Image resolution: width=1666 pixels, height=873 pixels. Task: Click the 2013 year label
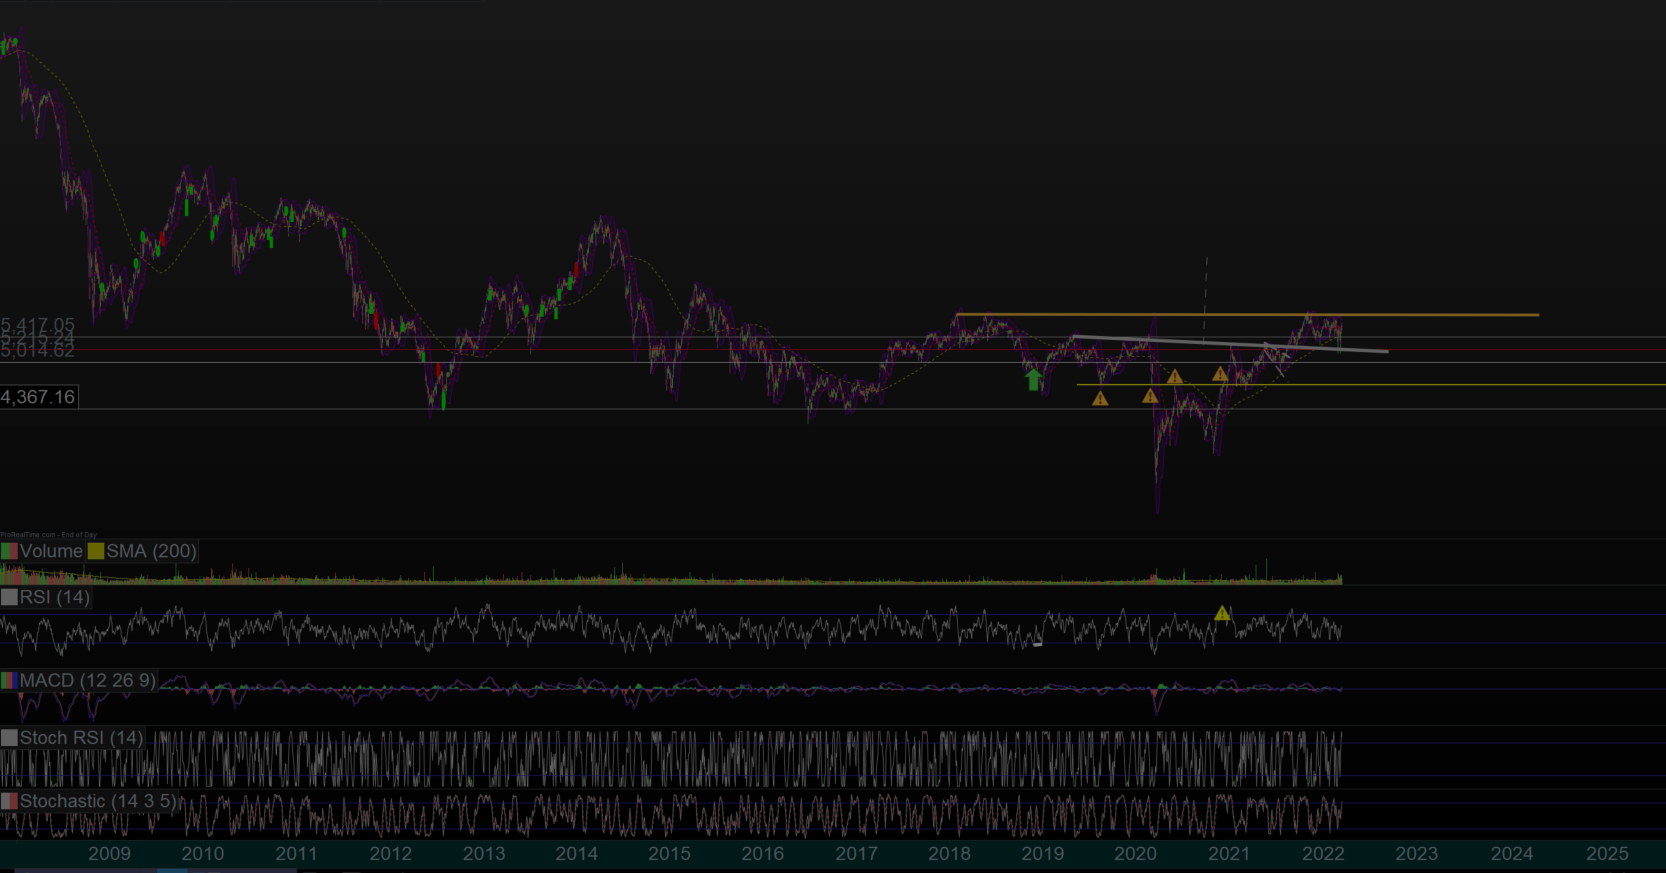pyautogui.click(x=484, y=854)
